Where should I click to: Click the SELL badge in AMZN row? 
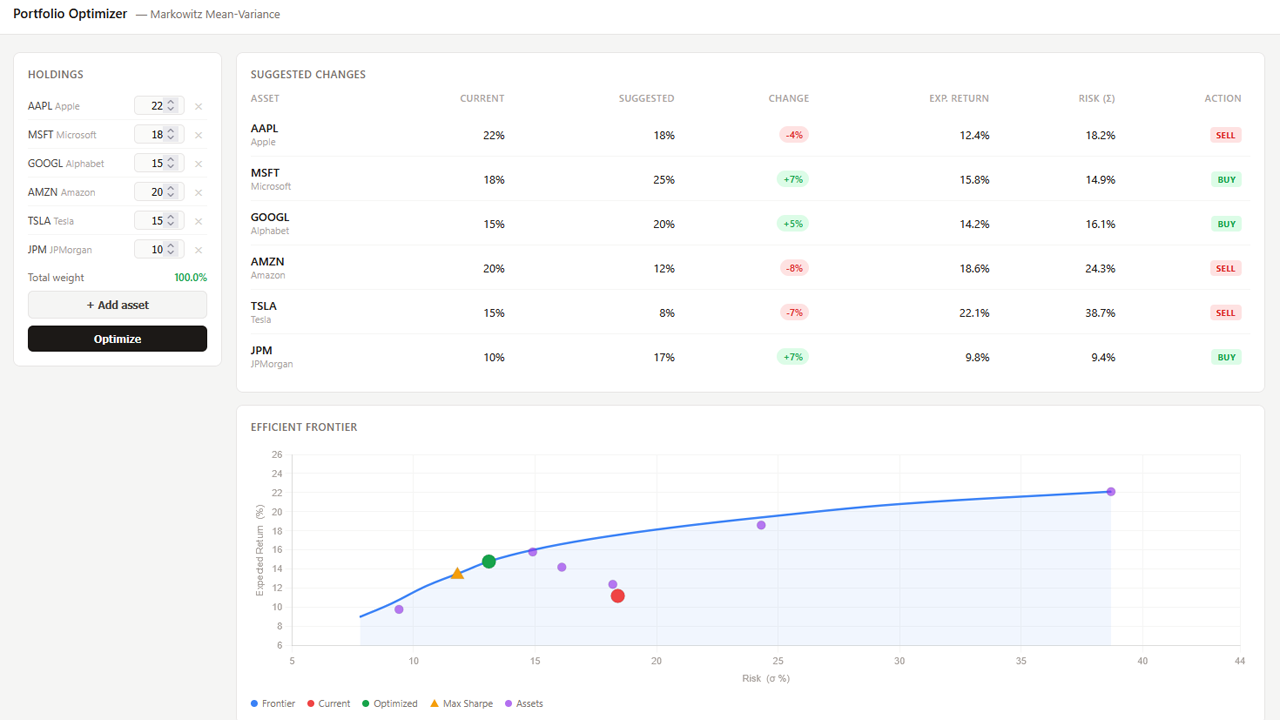click(1225, 268)
